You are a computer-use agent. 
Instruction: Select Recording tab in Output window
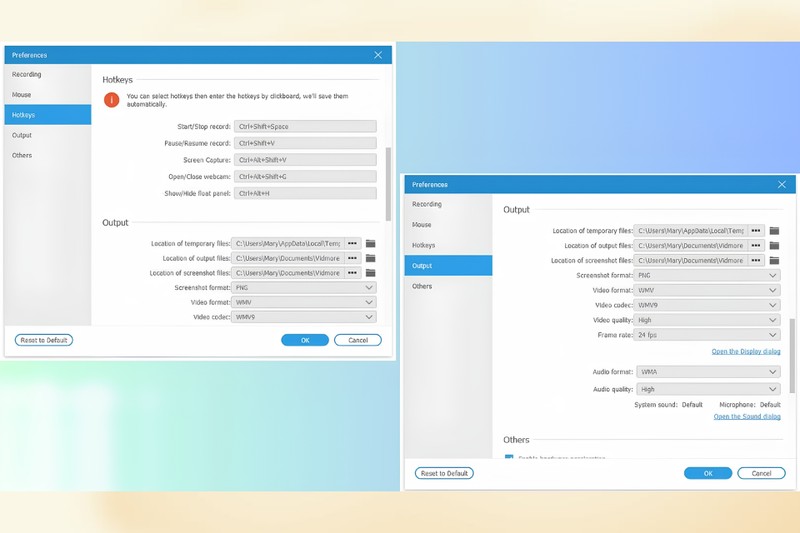coord(448,204)
